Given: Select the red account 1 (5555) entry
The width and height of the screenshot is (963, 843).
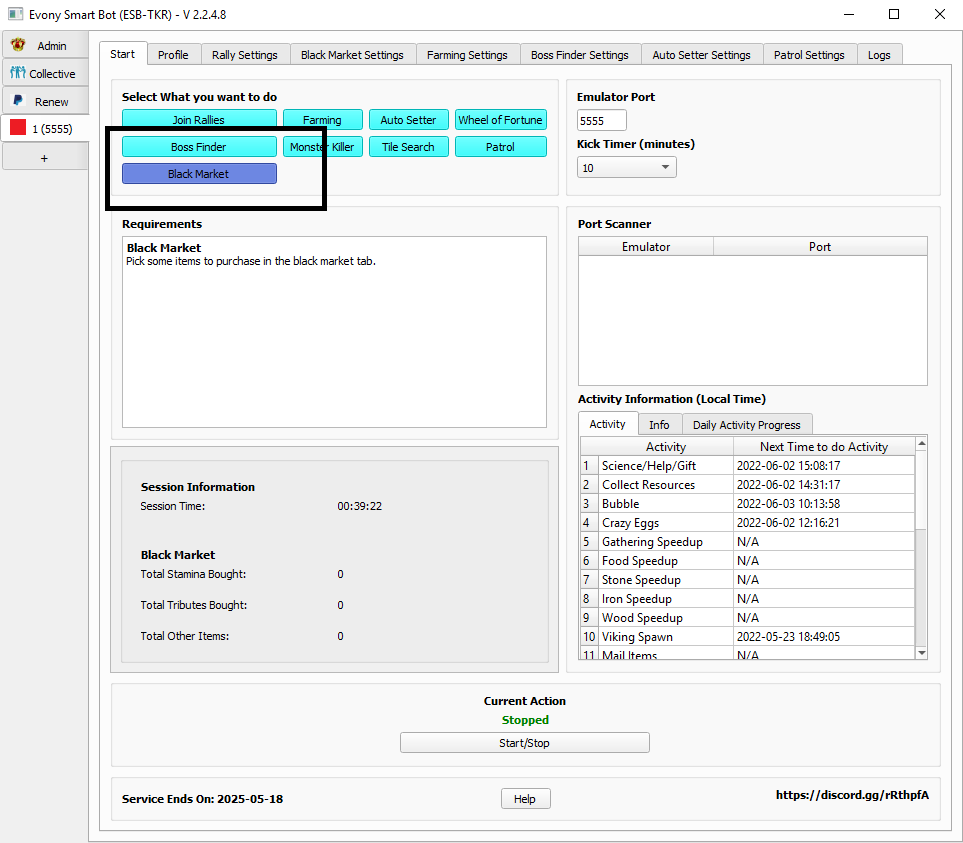Looking at the screenshot, I should click(43, 129).
